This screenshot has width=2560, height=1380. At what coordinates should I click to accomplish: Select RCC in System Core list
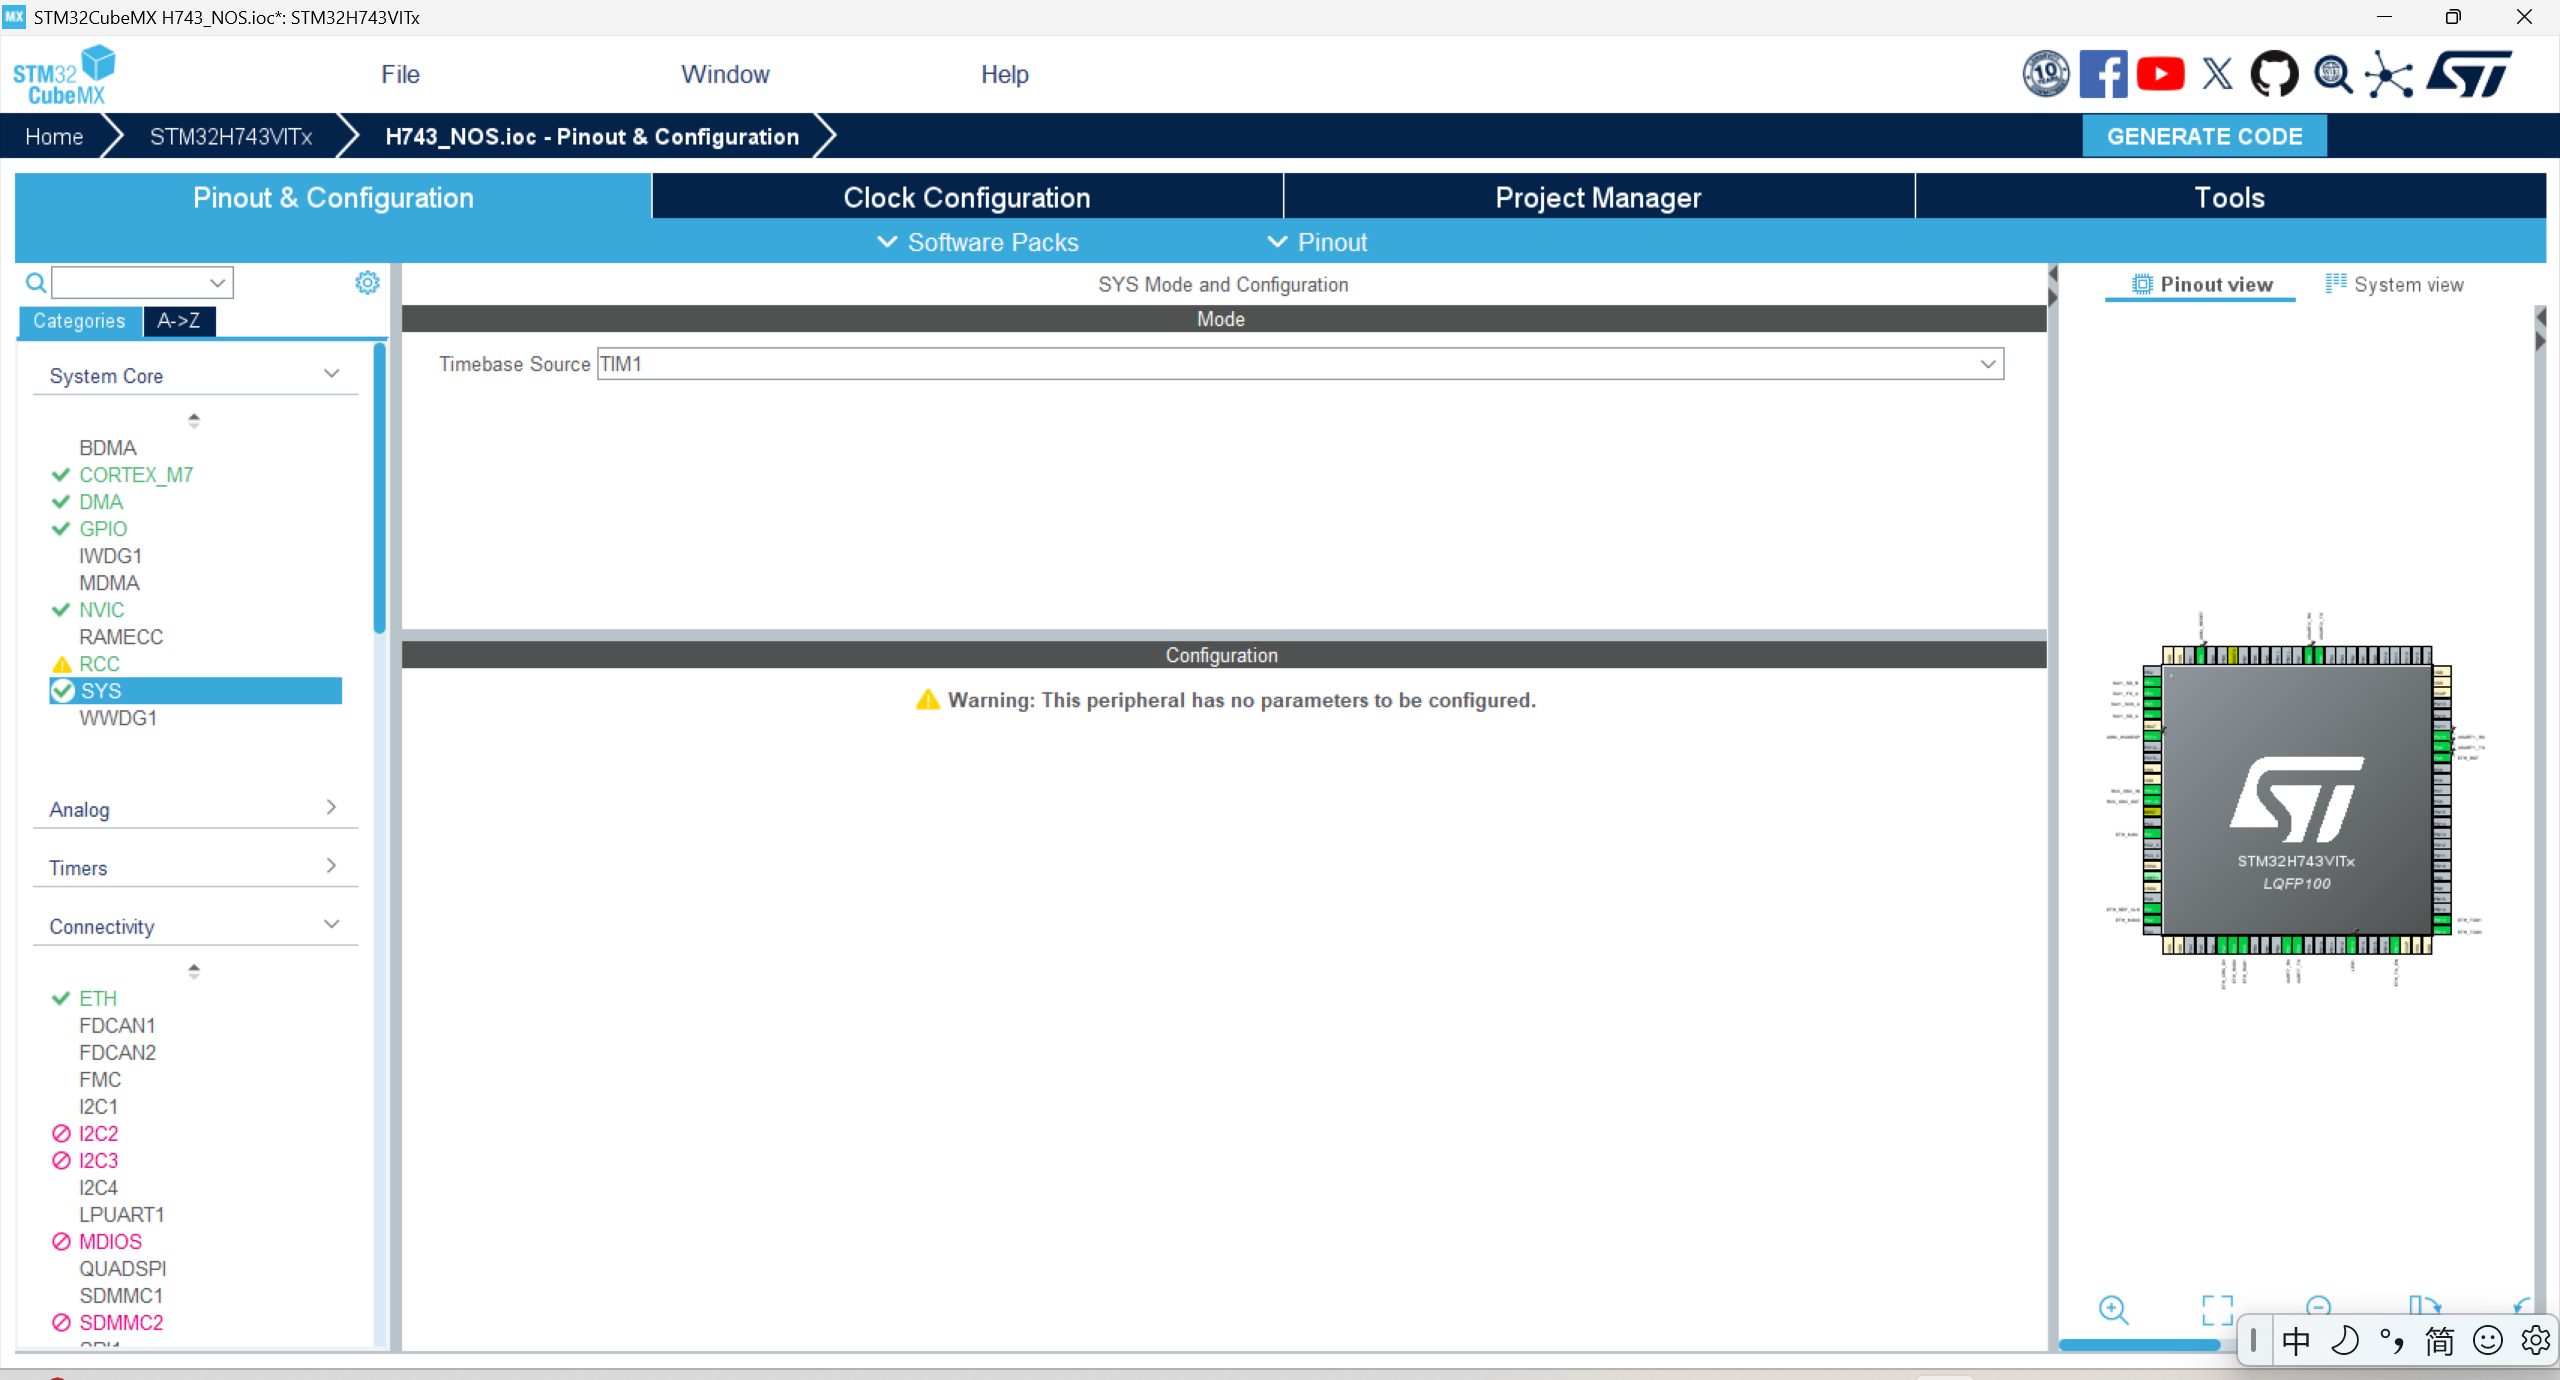tap(99, 664)
